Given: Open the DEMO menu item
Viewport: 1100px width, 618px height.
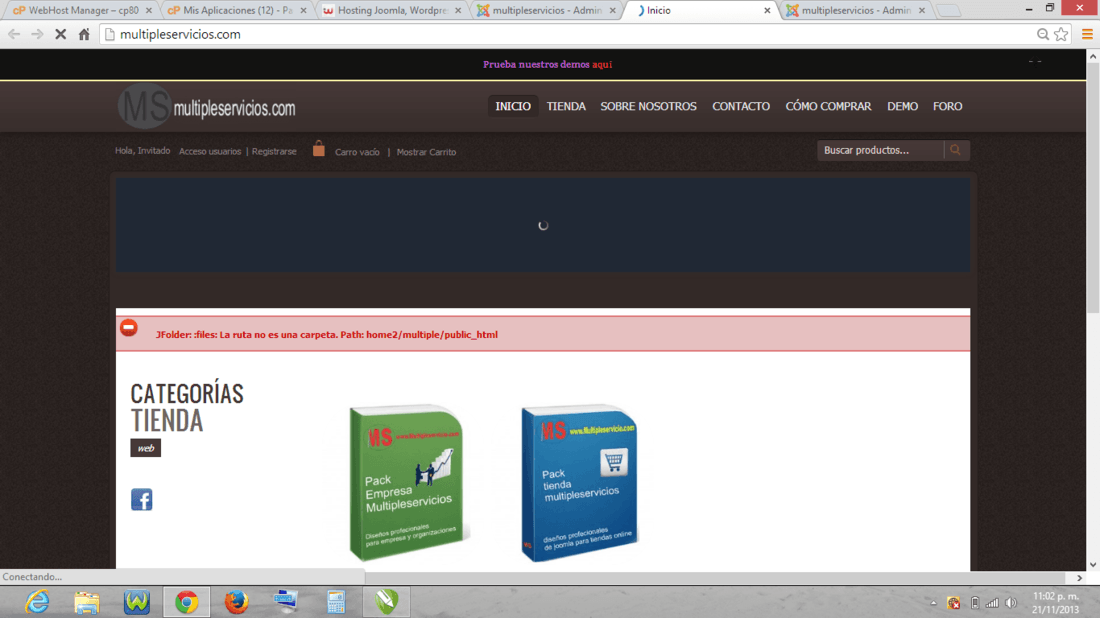Looking at the screenshot, I should point(902,106).
